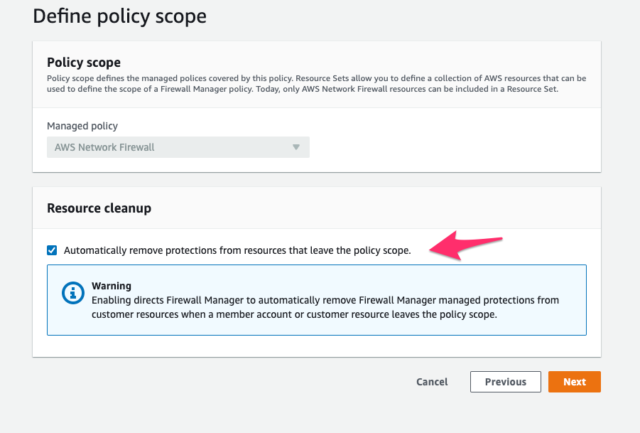The image size is (640, 433).
Task: Open the AWS Network Firewall dropdown
Action: pyautogui.click(x=178, y=147)
